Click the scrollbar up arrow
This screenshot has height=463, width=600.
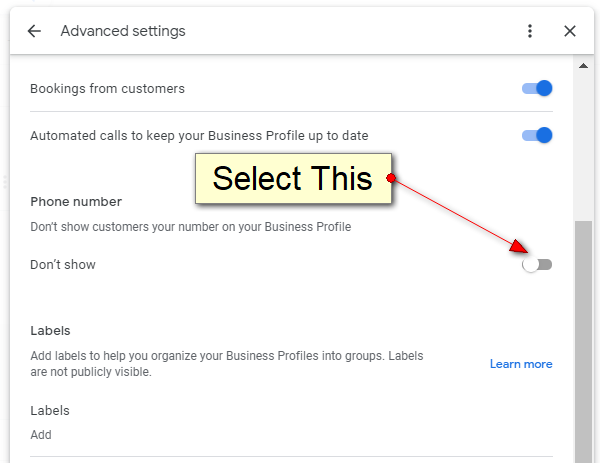click(x=583, y=66)
